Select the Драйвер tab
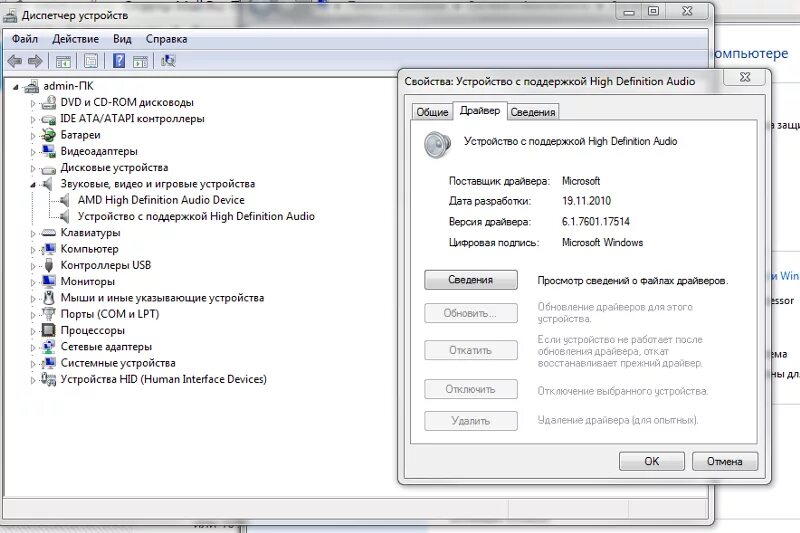This screenshot has width=800, height=533. (x=480, y=111)
